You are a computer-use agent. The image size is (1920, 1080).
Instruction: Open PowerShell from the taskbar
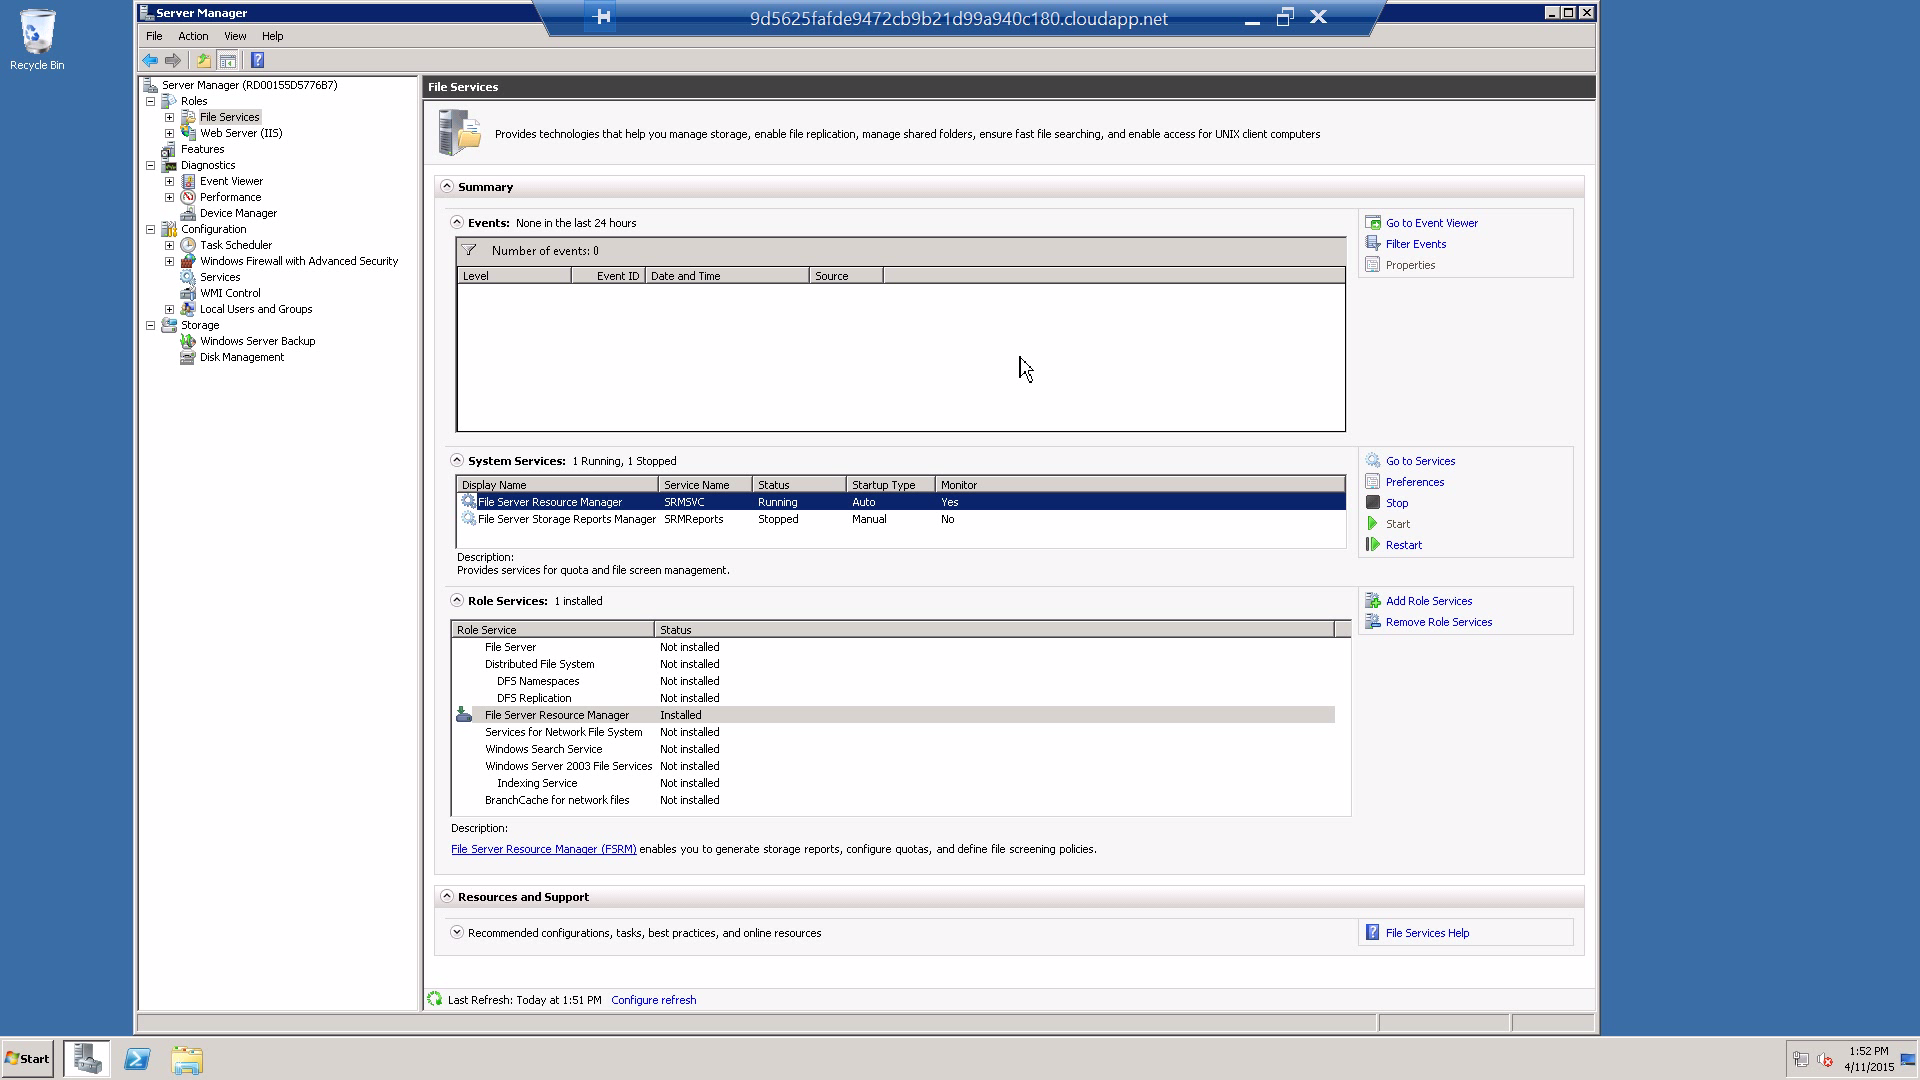137,1059
